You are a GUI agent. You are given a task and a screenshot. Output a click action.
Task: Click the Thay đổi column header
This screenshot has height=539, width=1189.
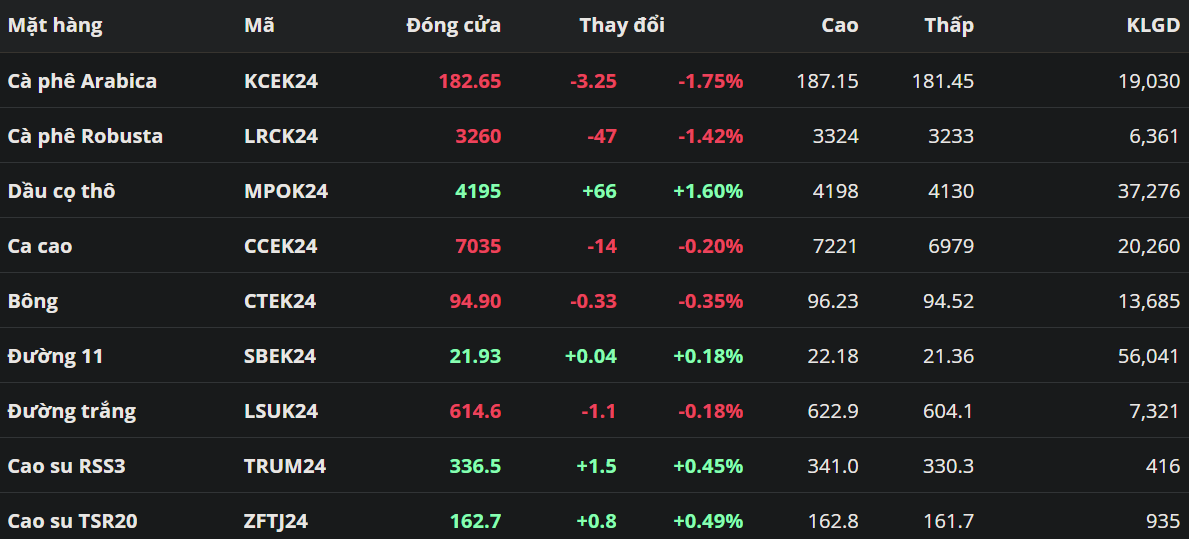tap(621, 26)
